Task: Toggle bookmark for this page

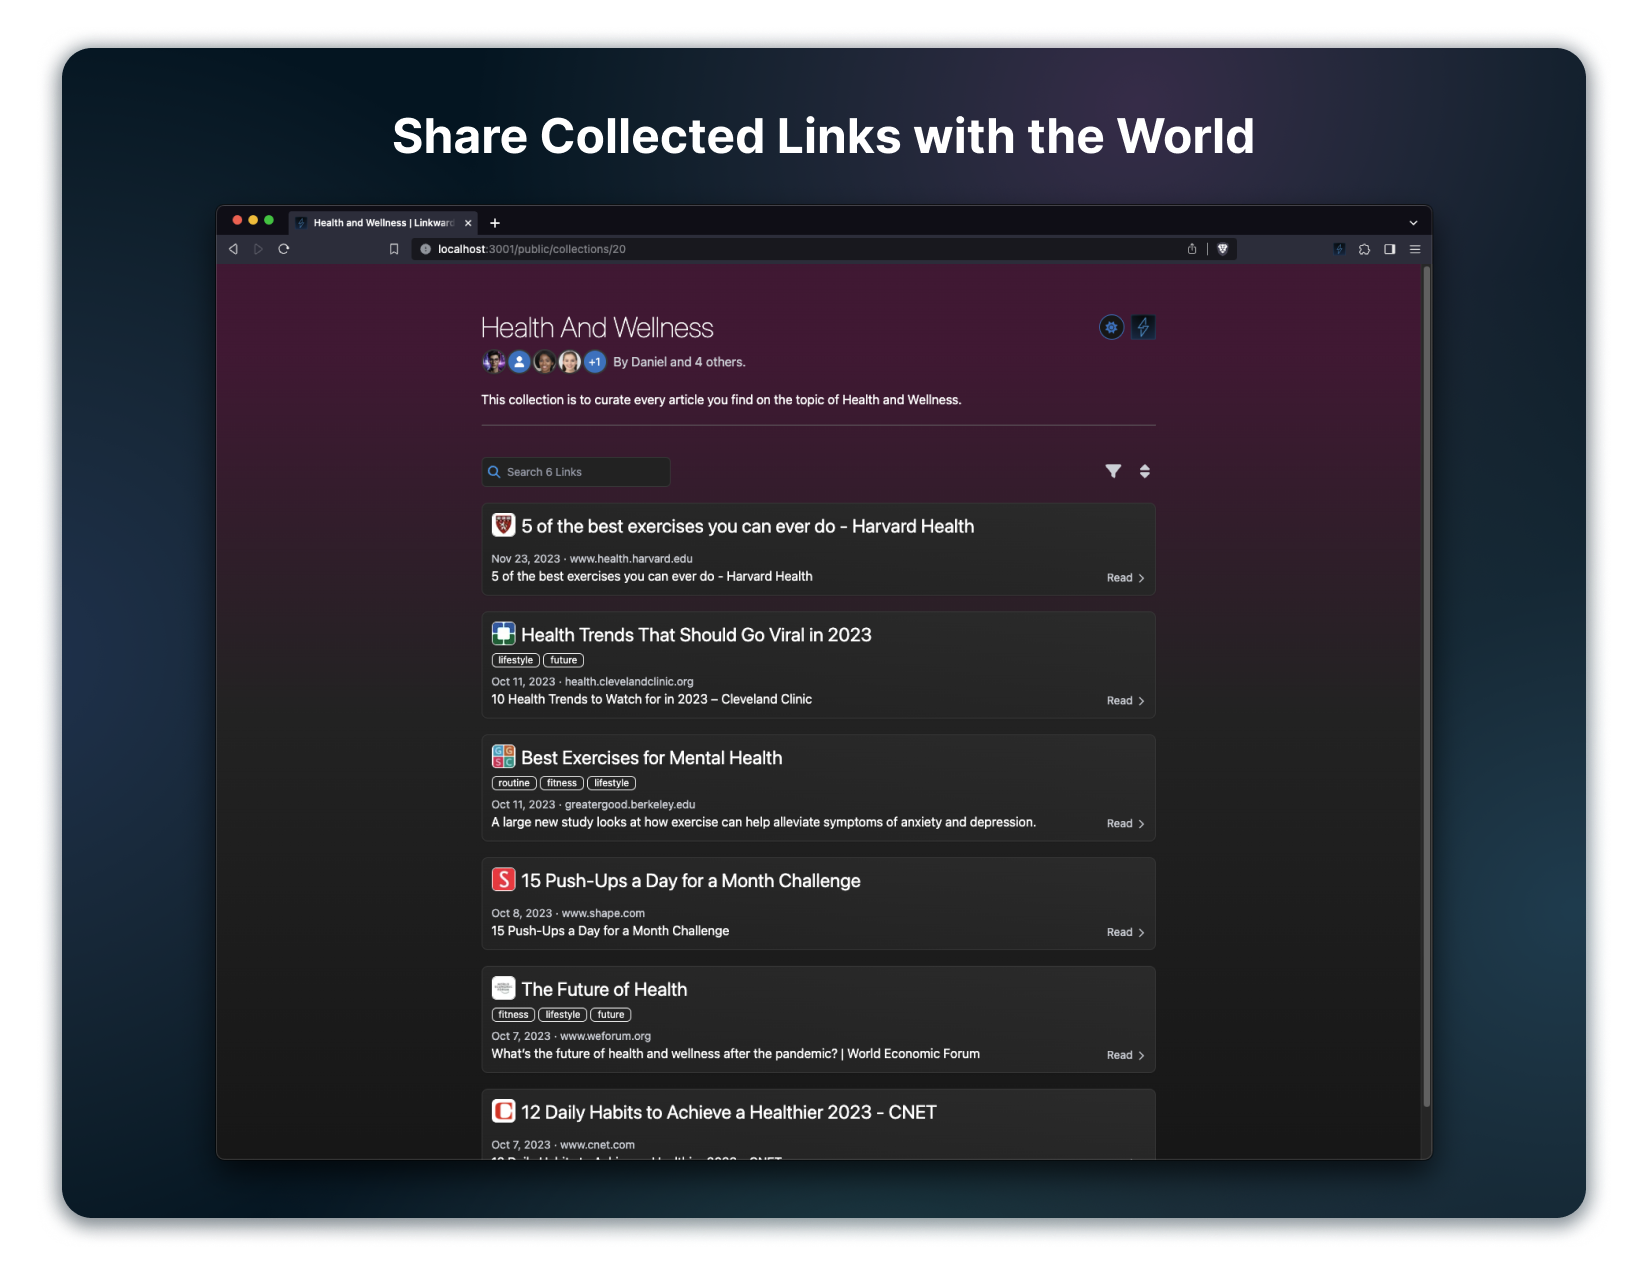Action: [394, 249]
